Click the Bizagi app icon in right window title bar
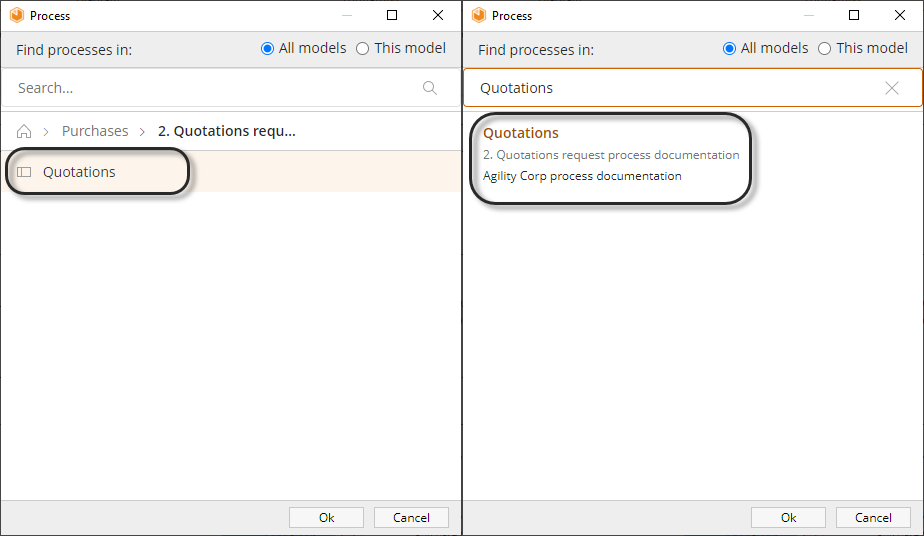The height and width of the screenshot is (536, 924). [478, 15]
